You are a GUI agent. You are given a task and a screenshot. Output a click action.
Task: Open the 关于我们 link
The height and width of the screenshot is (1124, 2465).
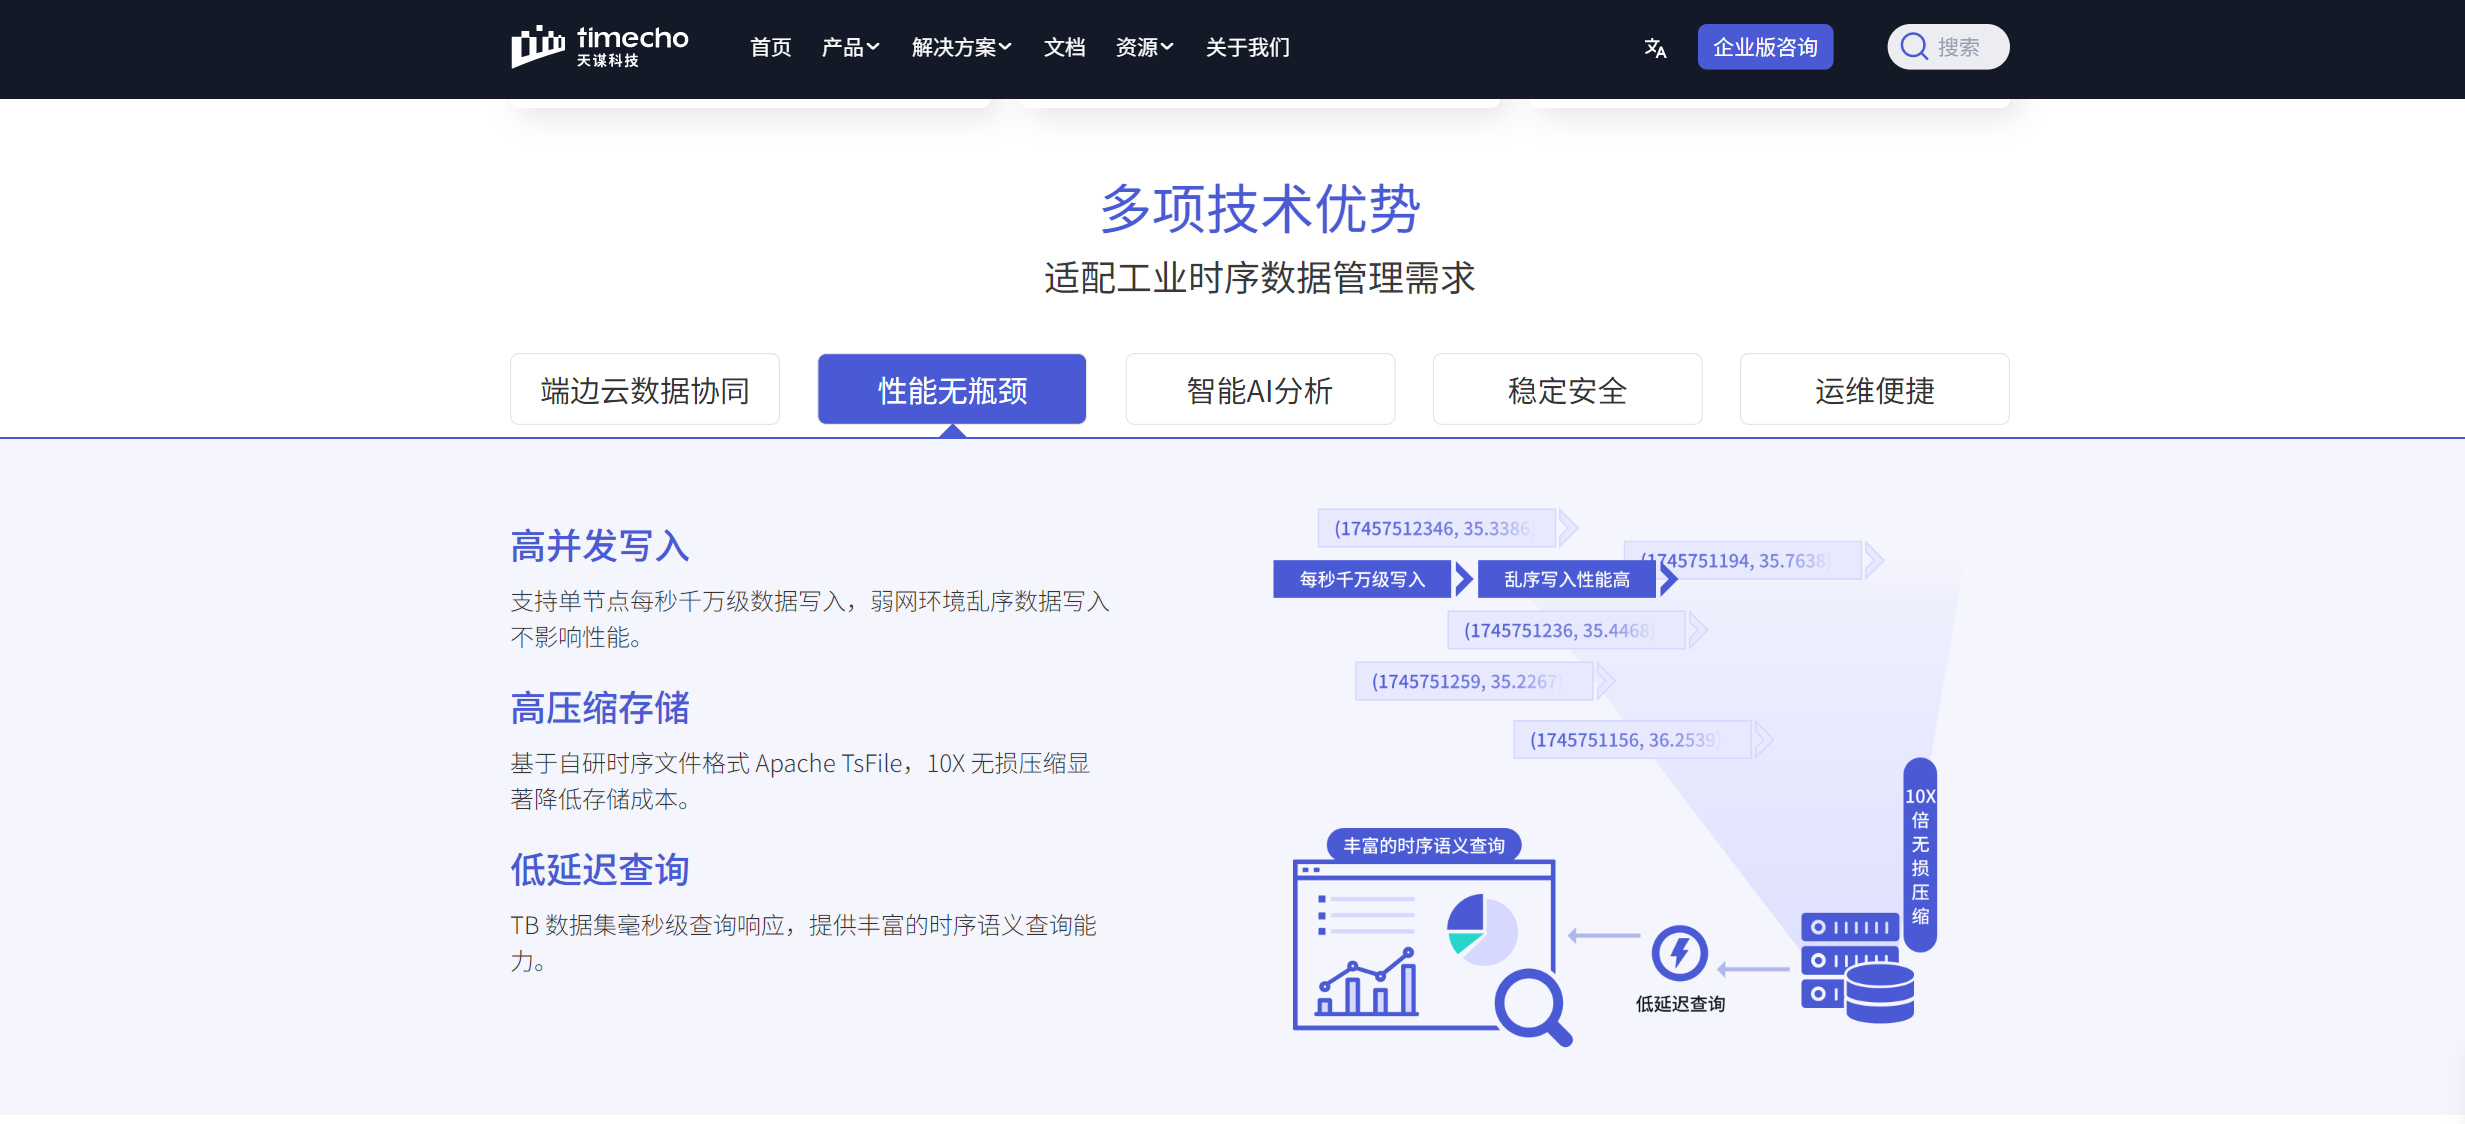pos(1247,47)
